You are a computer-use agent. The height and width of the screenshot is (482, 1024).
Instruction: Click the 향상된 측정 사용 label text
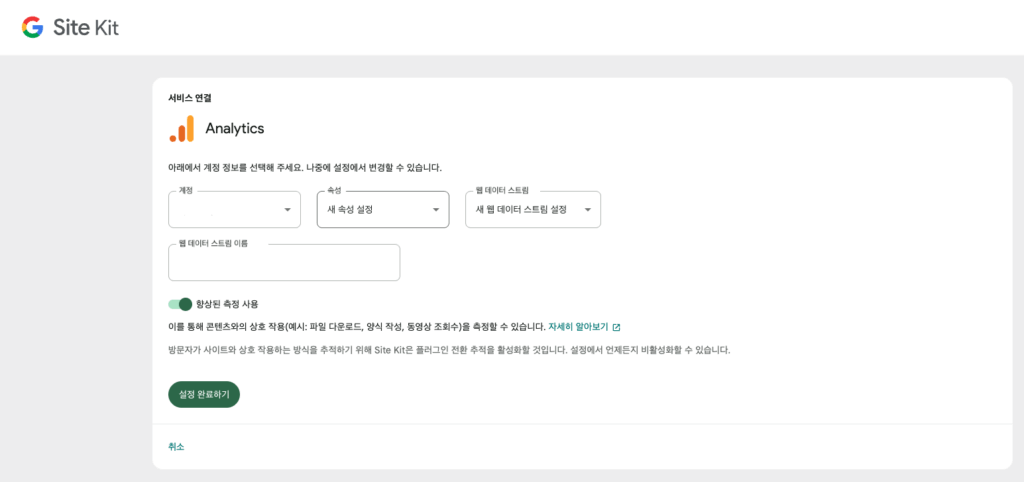point(227,304)
